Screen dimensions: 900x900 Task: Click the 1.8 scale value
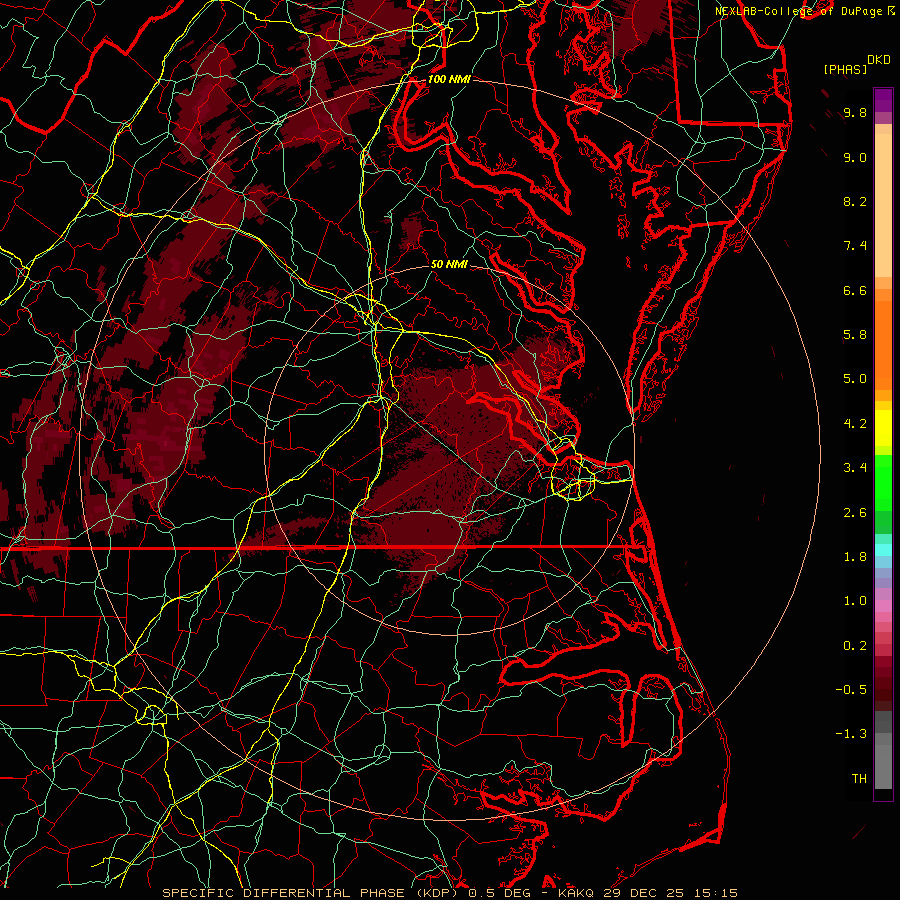(x=855, y=557)
